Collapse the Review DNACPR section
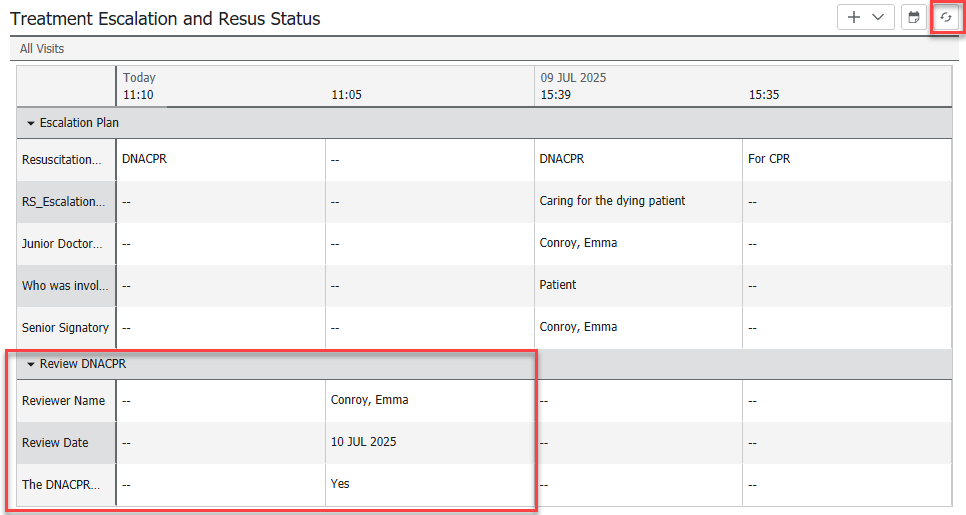This screenshot has width=966, height=515. tap(31, 364)
